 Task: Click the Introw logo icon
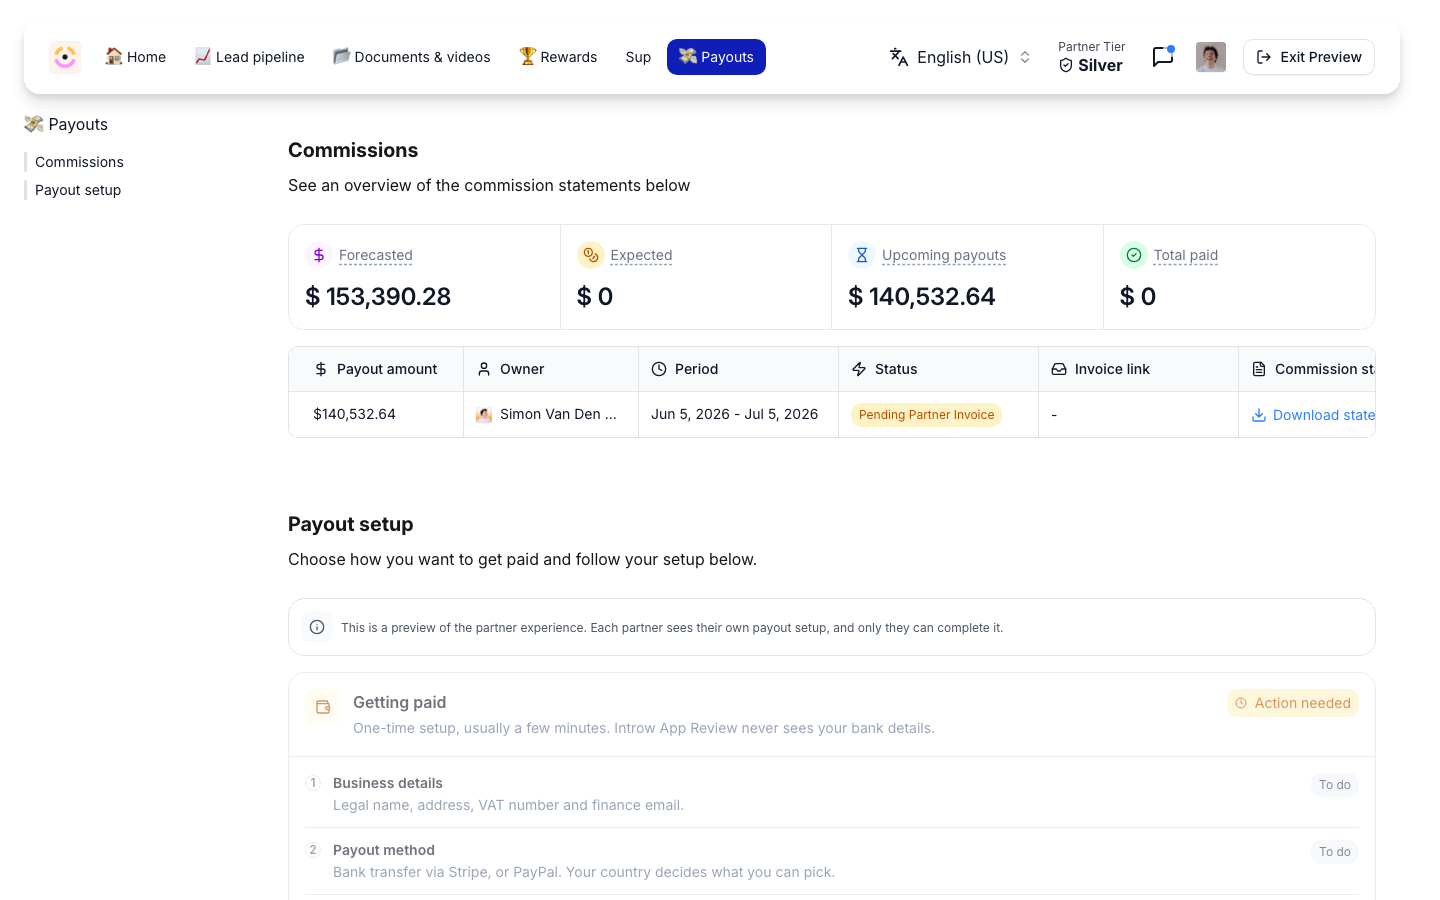point(65,57)
